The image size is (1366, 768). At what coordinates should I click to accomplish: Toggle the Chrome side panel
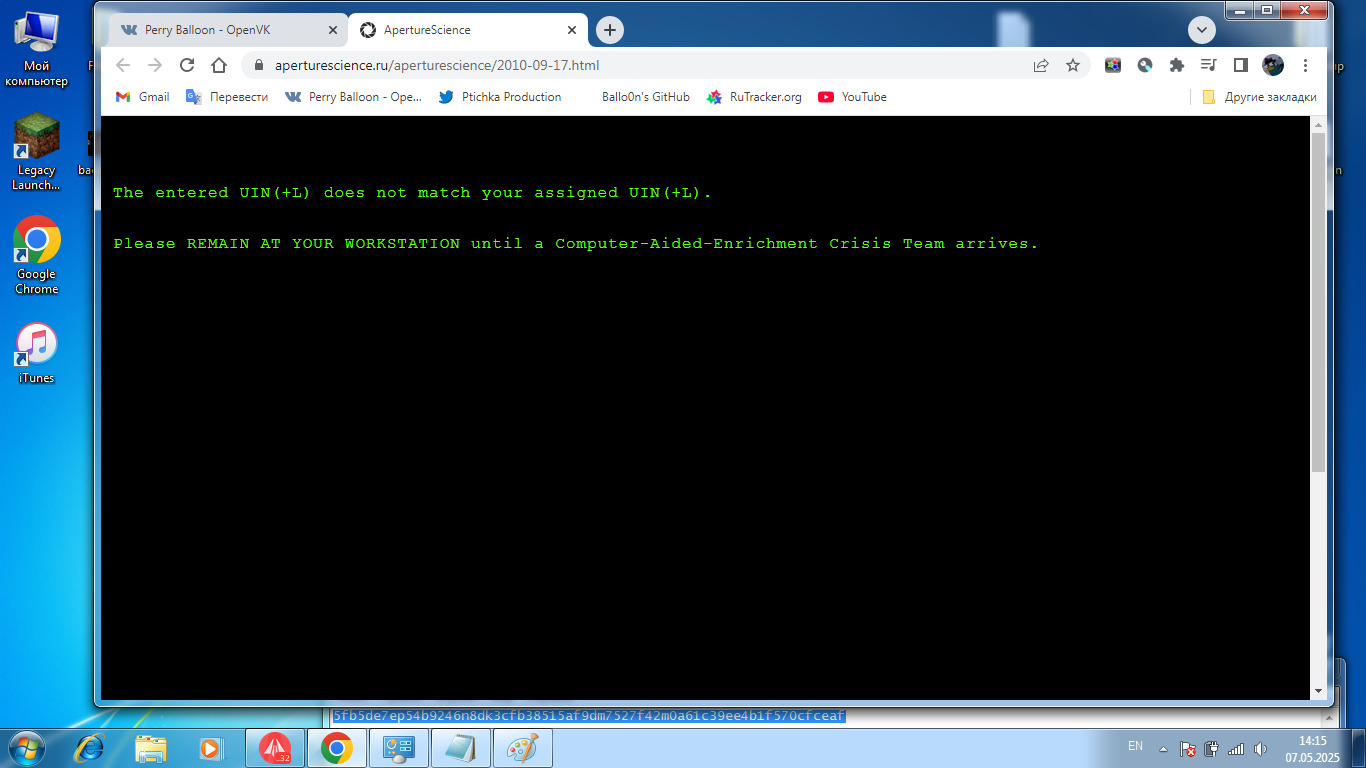click(1241, 65)
